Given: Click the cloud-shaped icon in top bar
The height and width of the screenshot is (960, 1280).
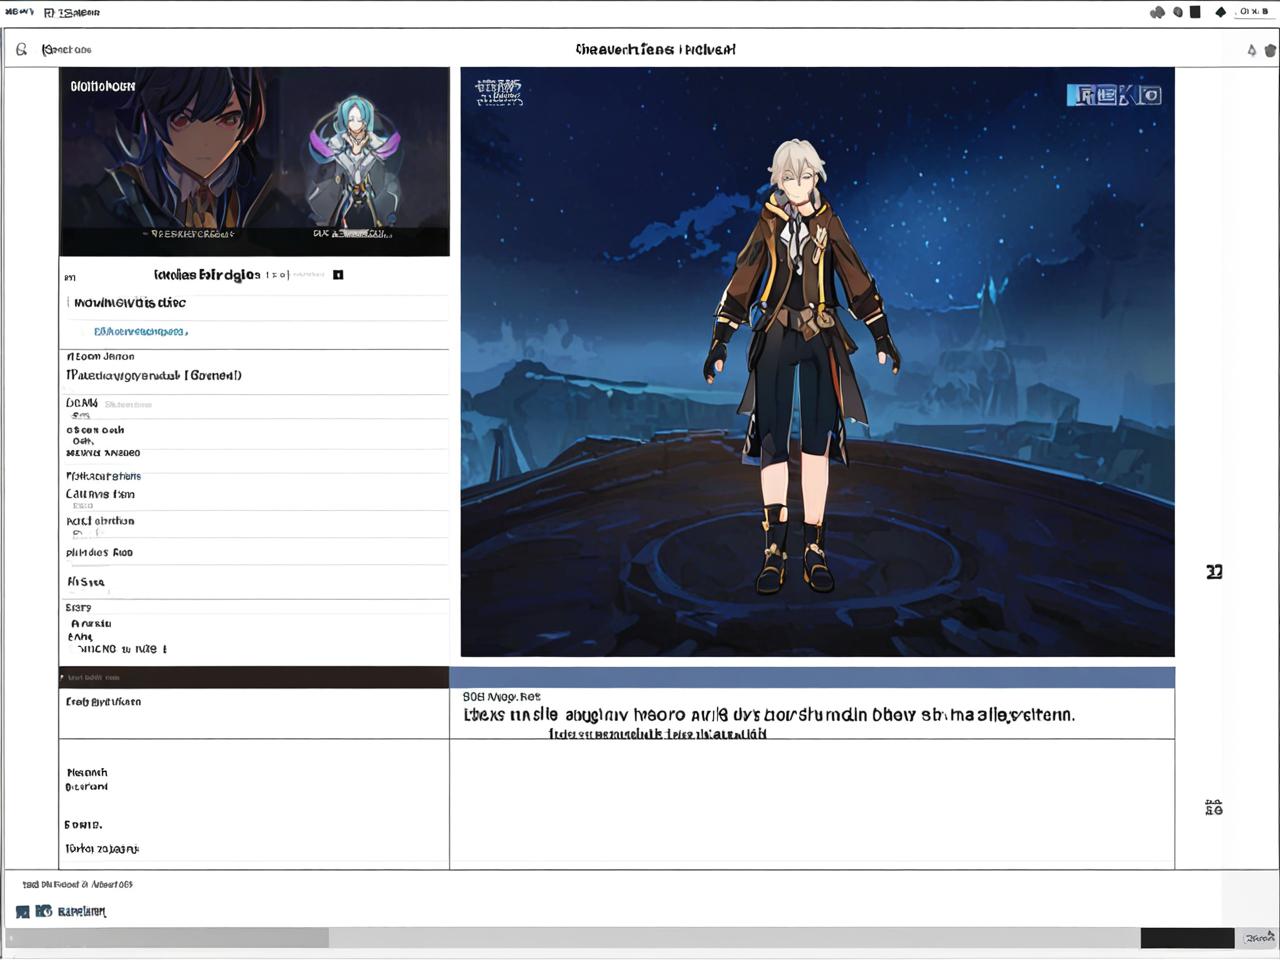Looking at the screenshot, I should [1158, 12].
